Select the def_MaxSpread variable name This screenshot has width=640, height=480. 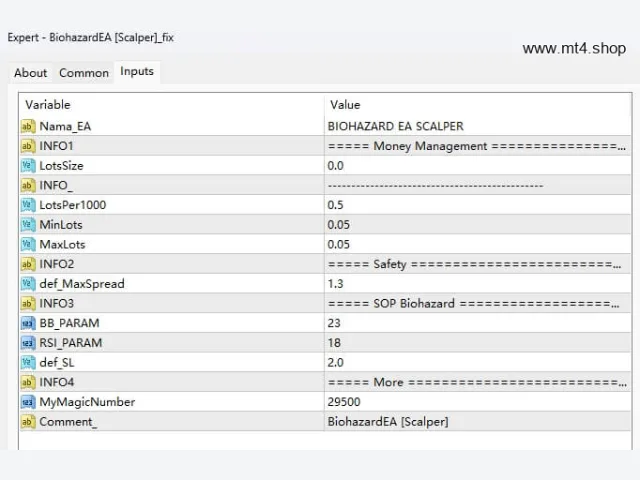click(82, 284)
